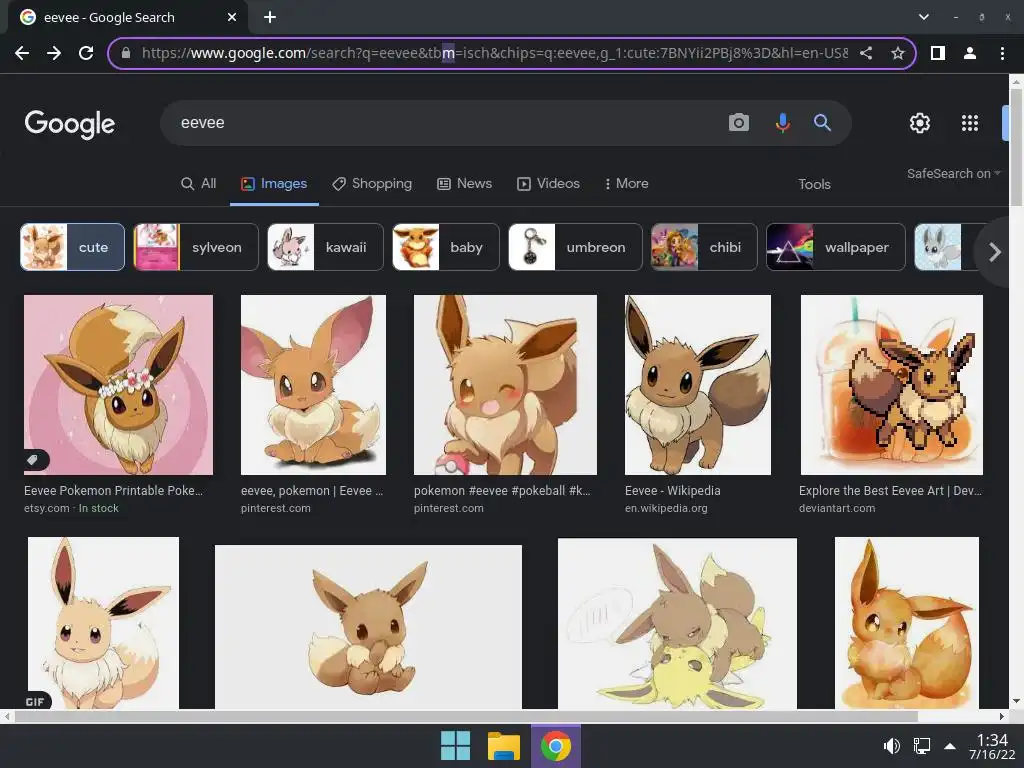Open the eevee on Jolteon image
Viewport: 1024px width, 768px height.
tap(677, 623)
